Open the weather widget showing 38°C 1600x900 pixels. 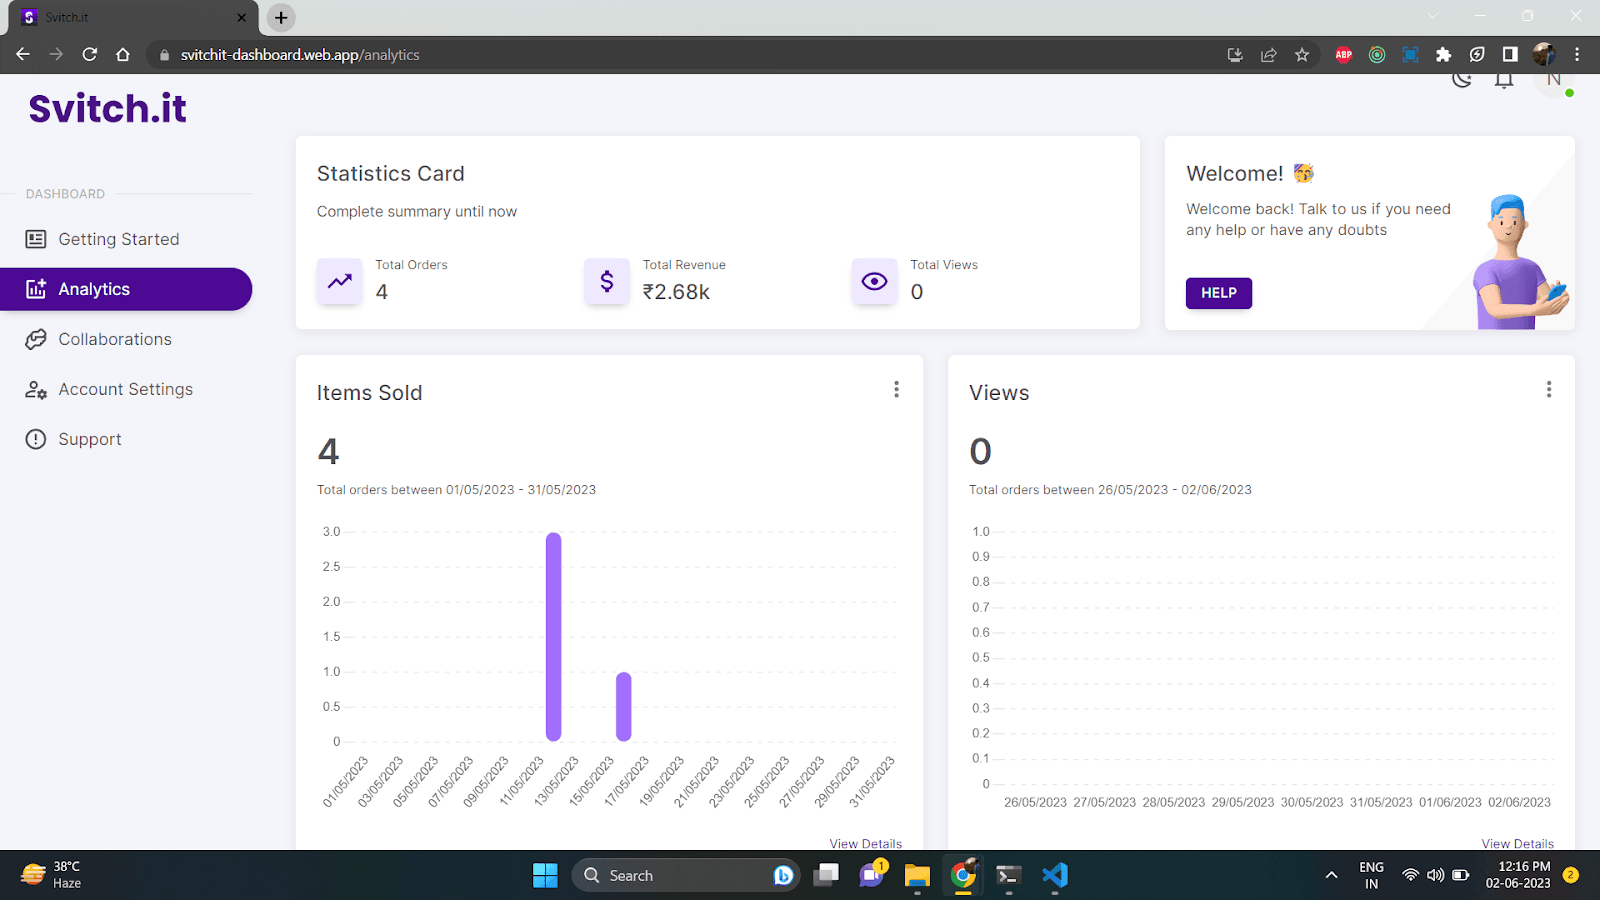(x=52, y=875)
